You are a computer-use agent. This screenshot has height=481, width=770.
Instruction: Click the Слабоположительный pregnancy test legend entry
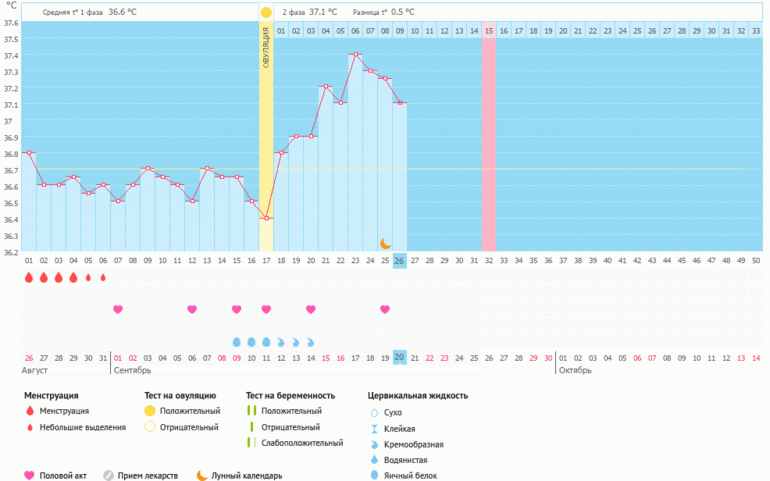tap(295, 443)
